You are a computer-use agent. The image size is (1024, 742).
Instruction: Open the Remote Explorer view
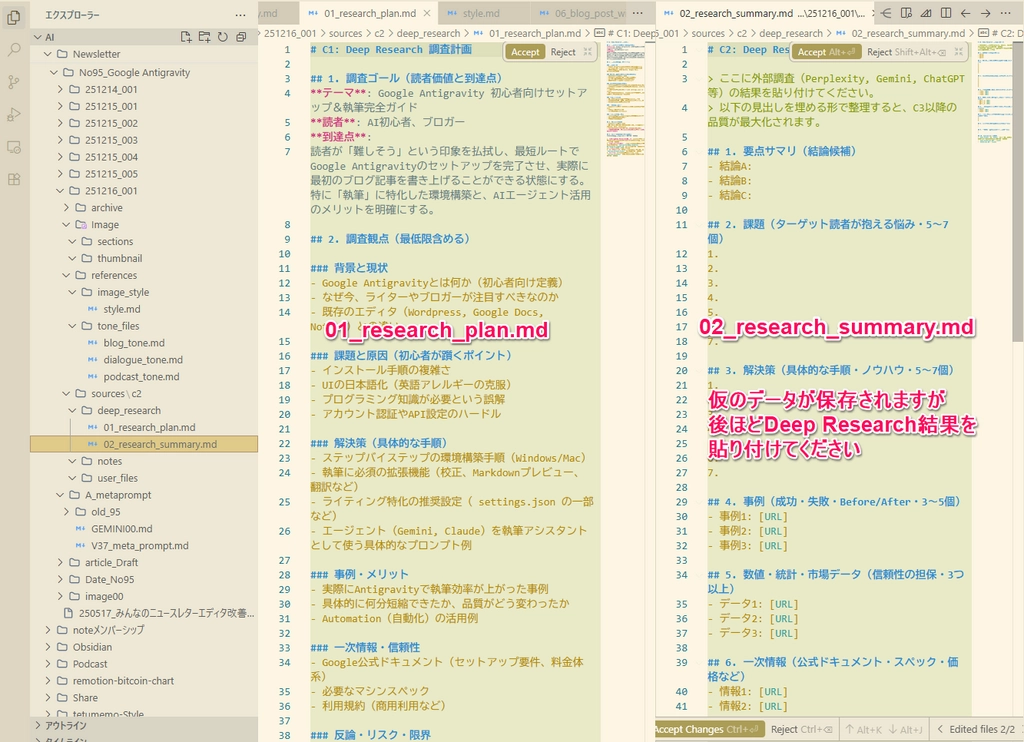(x=14, y=148)
